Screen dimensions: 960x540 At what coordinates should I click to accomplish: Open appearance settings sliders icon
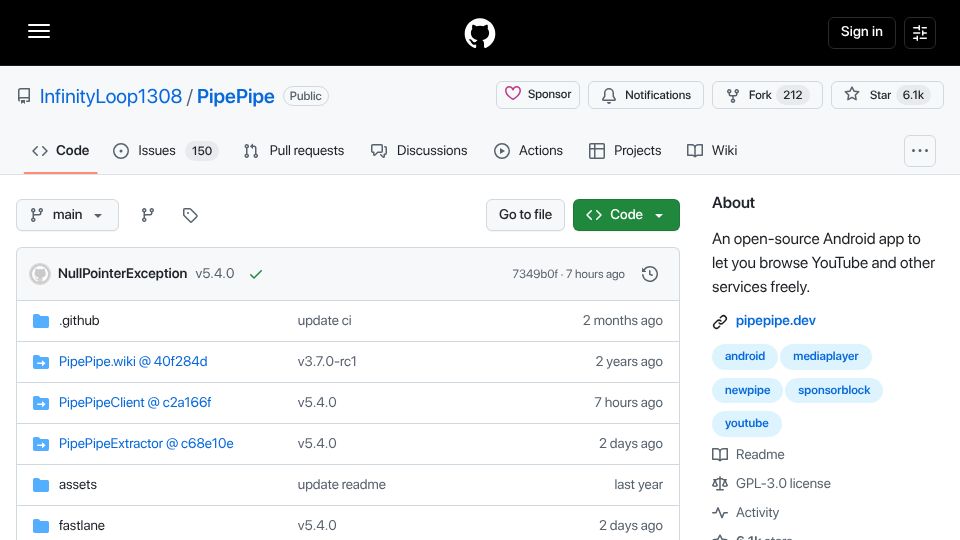pos(920,32)
